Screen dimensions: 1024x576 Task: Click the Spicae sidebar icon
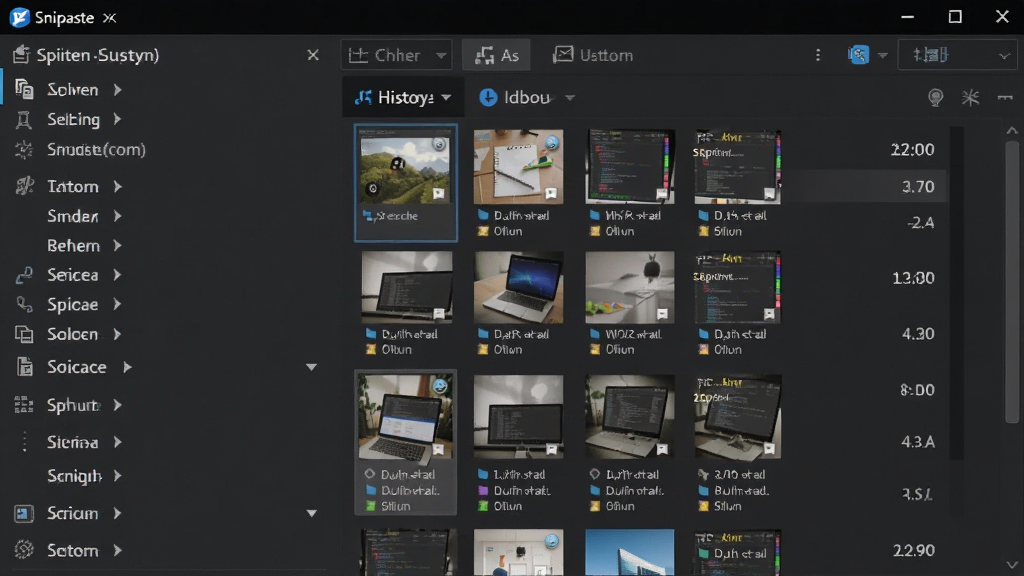24,304
